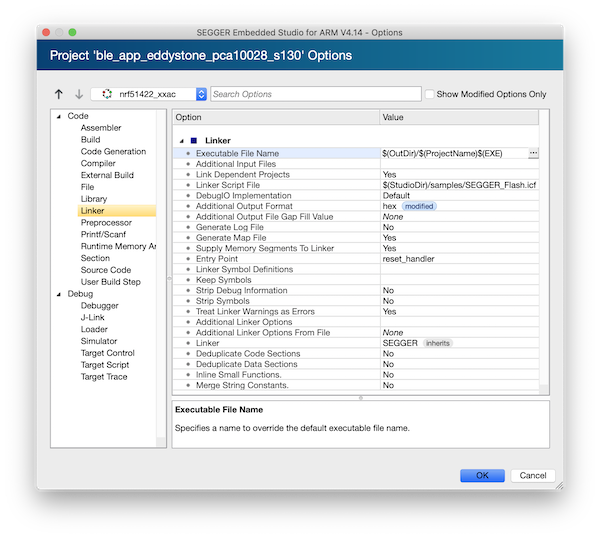The width and height of the screenshot is (600, 538).
Task: Select Compiler category
Action: (98, 163)
